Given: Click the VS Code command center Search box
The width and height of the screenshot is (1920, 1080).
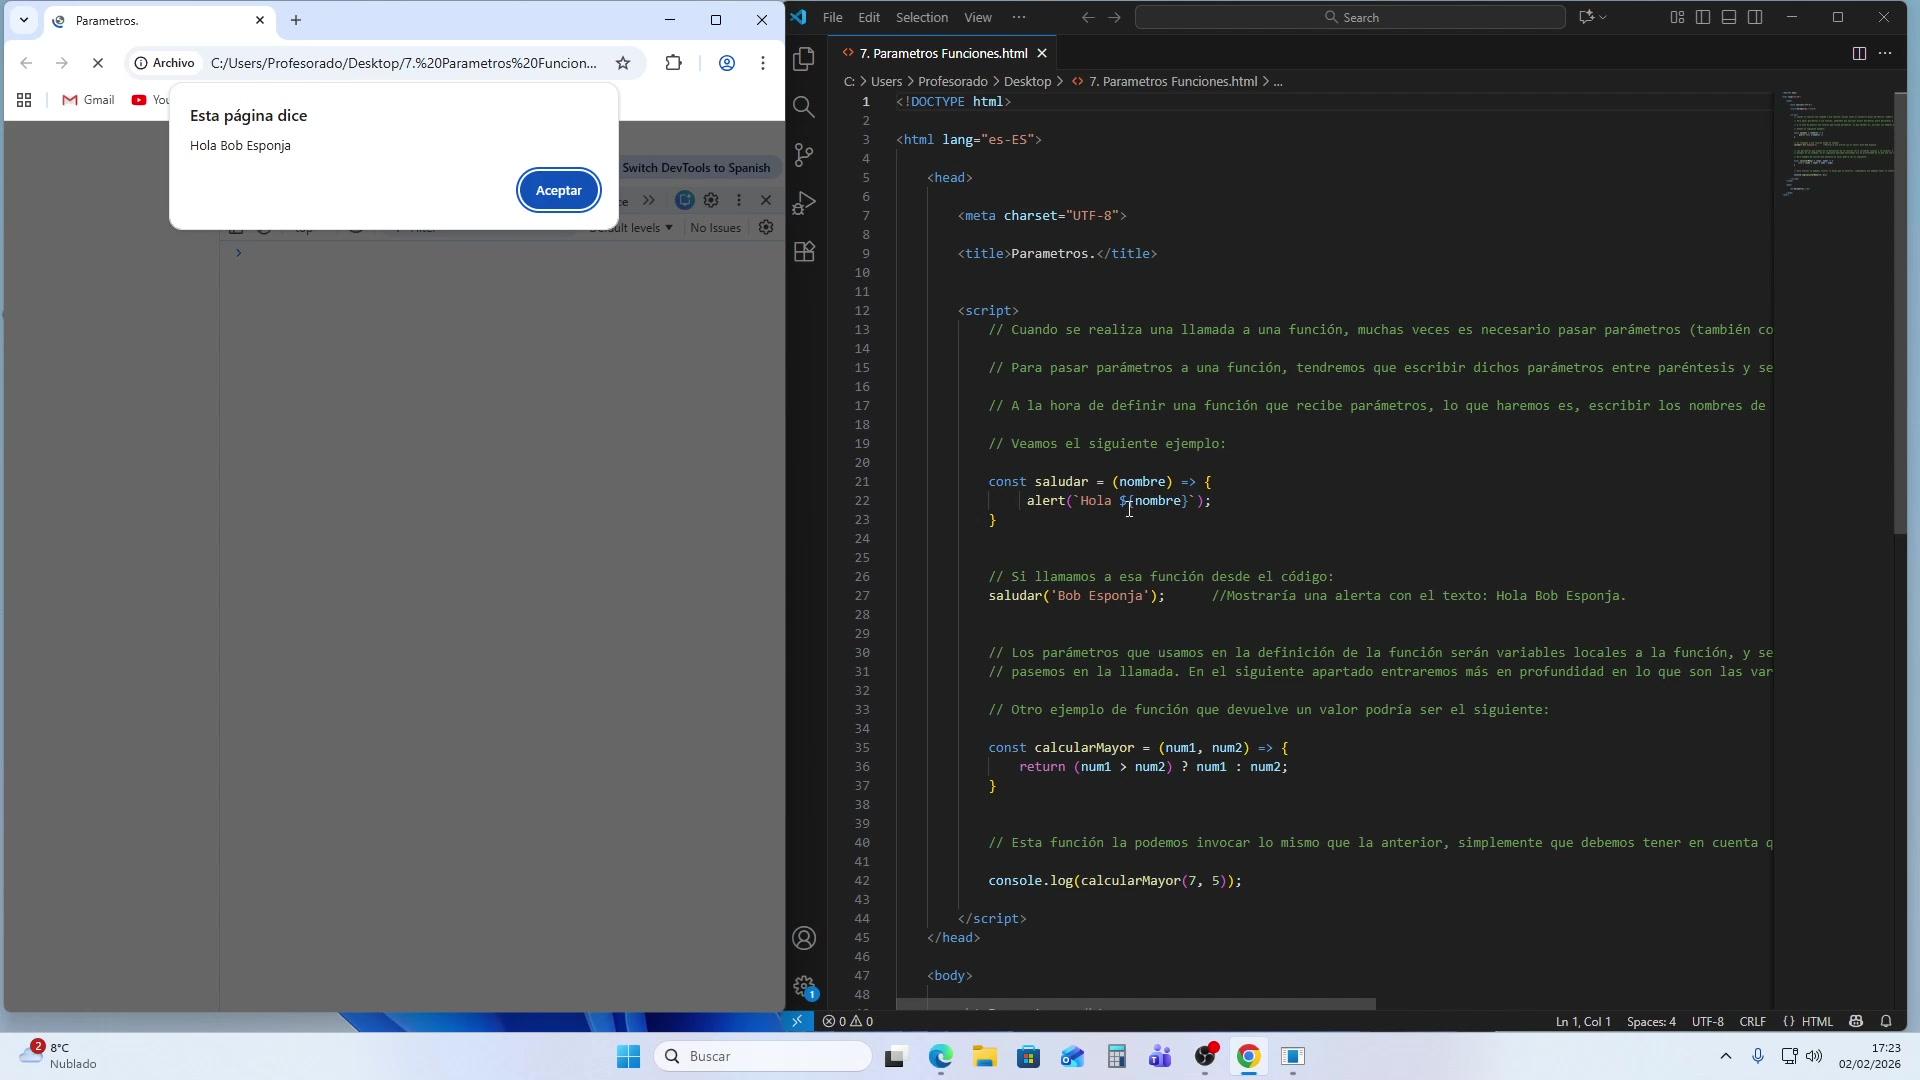Looking at the screenshot, I should (x=1350, y=17).
